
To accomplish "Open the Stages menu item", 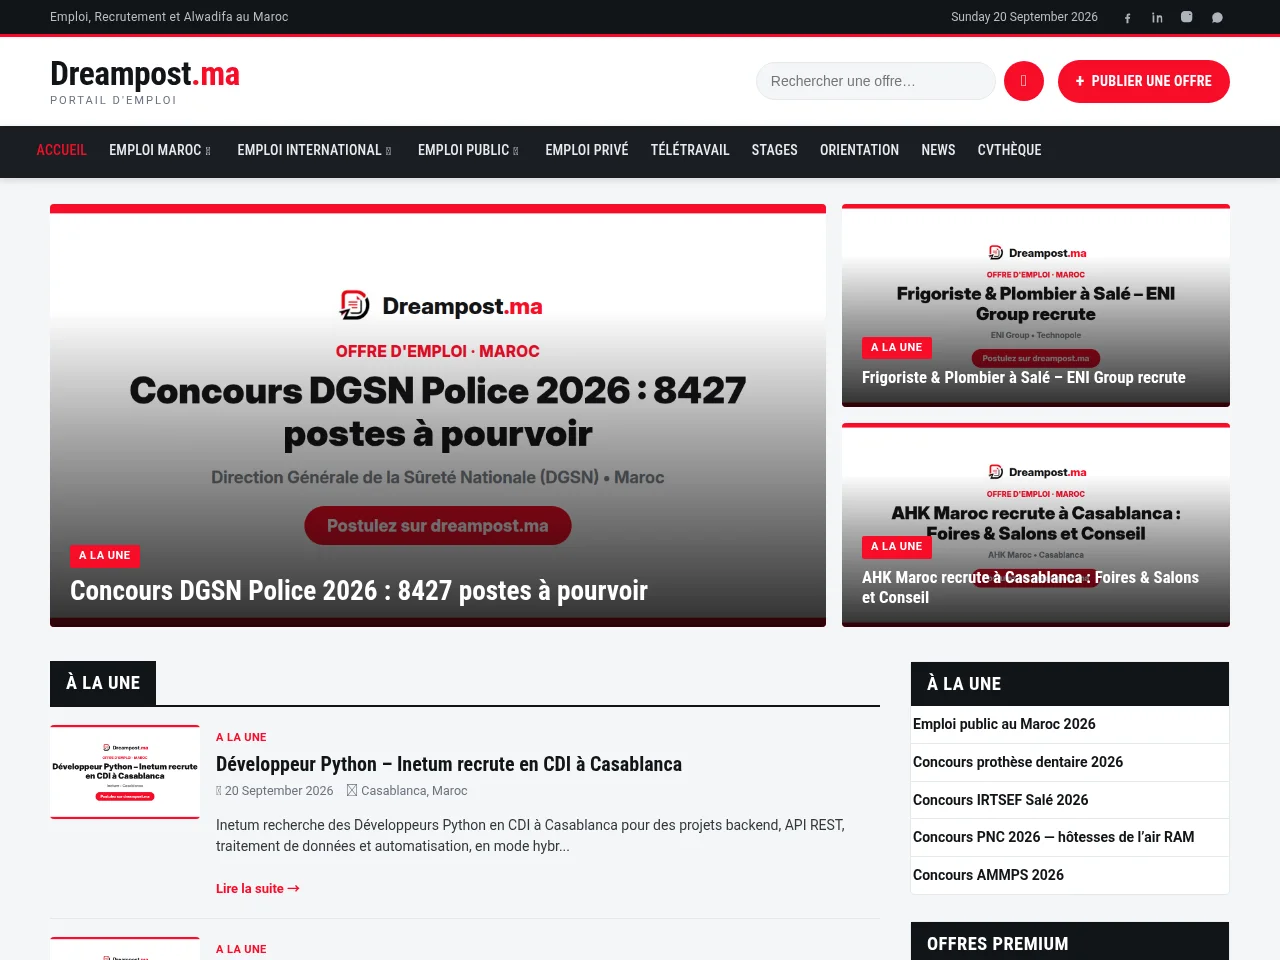I will pos(775,150).
